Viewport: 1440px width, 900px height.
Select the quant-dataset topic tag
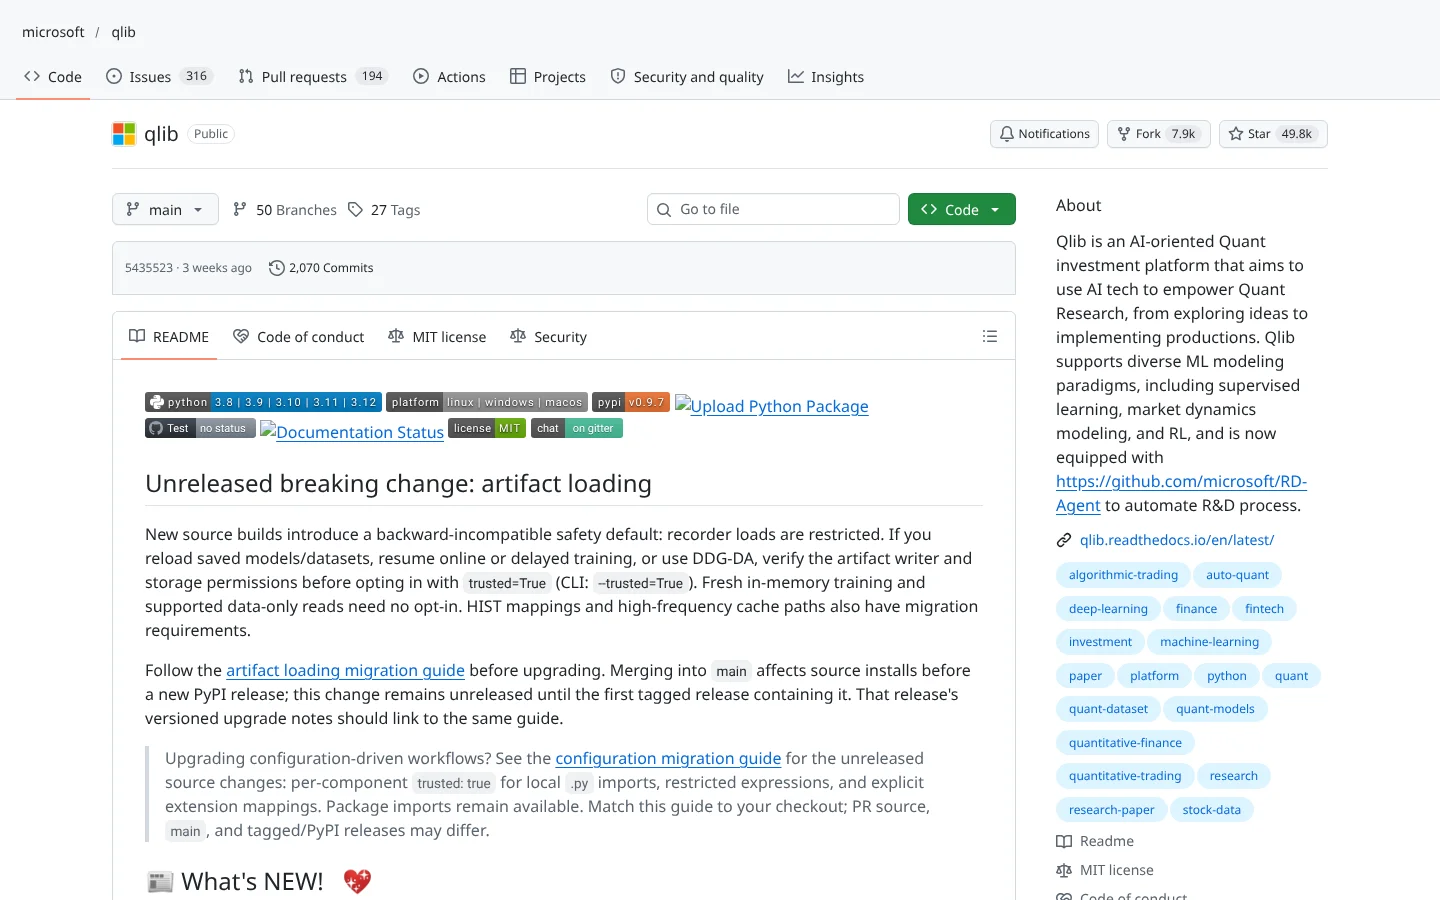(x=1108, y=709)
